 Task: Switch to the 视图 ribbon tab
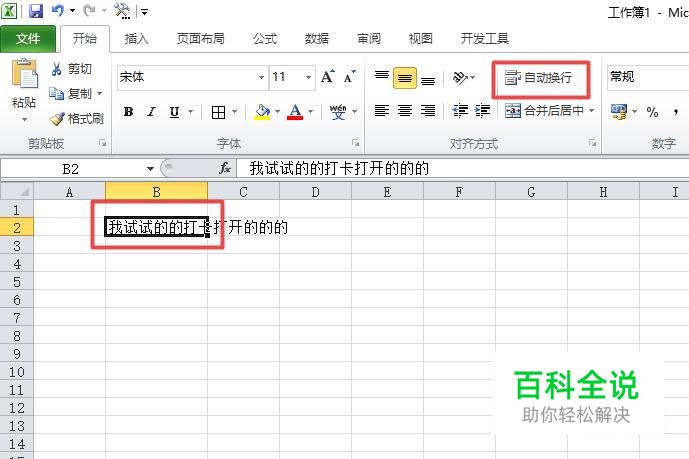point(421,39)
